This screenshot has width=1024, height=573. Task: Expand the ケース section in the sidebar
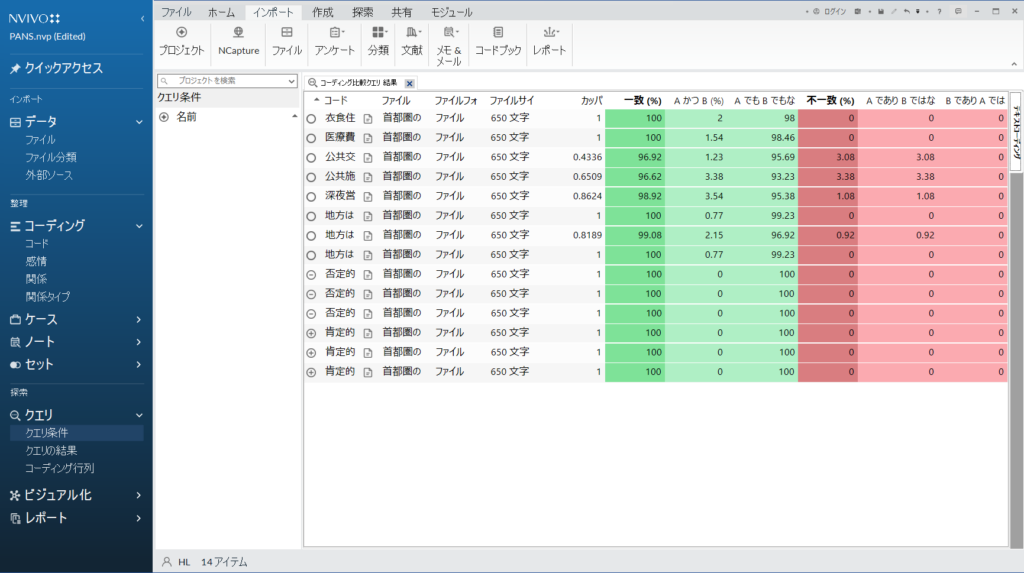click(x=138, y=320)
